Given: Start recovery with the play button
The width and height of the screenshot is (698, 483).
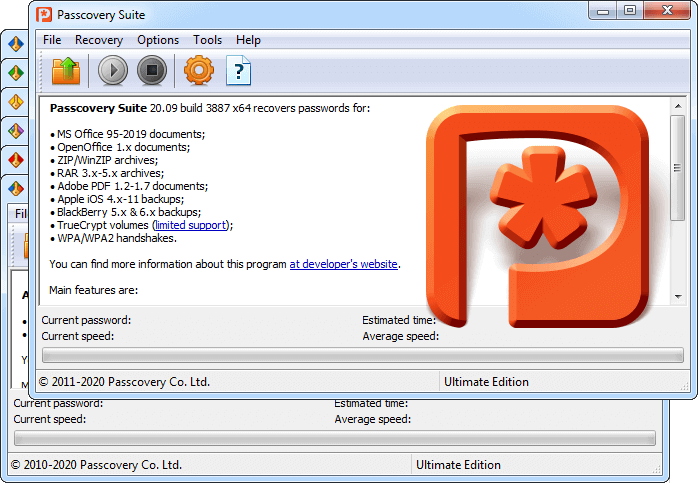Looking at the screenshot, I should [x=113, y=71].
